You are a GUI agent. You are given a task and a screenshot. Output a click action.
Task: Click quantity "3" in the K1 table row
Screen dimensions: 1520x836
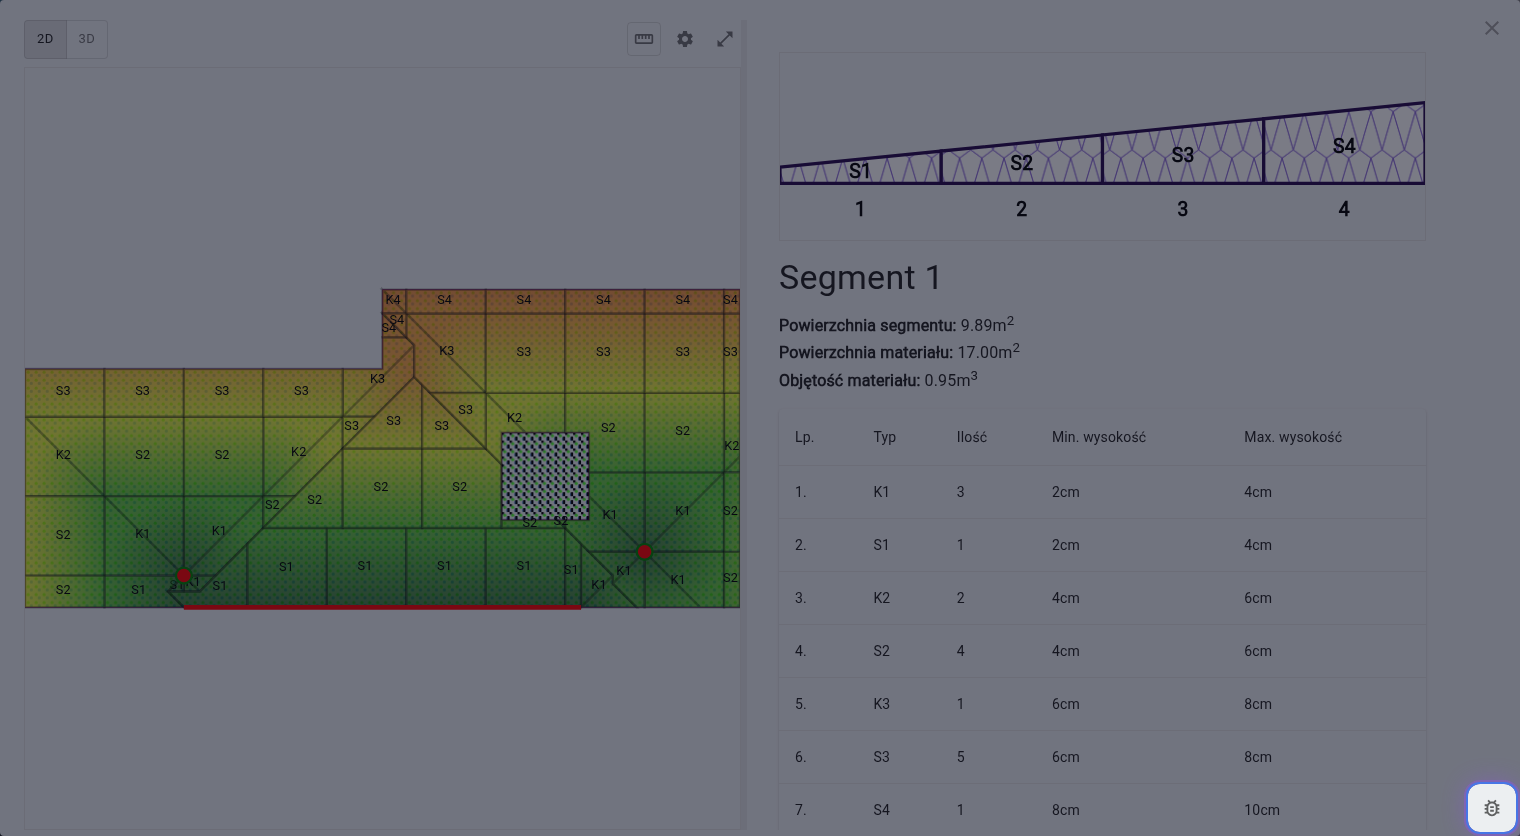961,492
